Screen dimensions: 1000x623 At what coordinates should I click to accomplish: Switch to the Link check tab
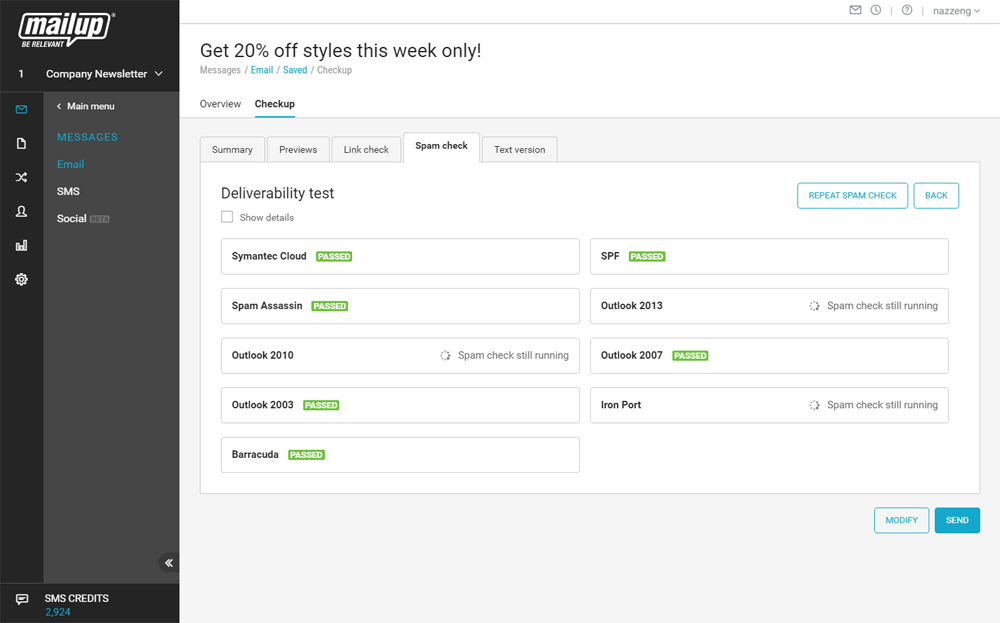coord(366,150)
